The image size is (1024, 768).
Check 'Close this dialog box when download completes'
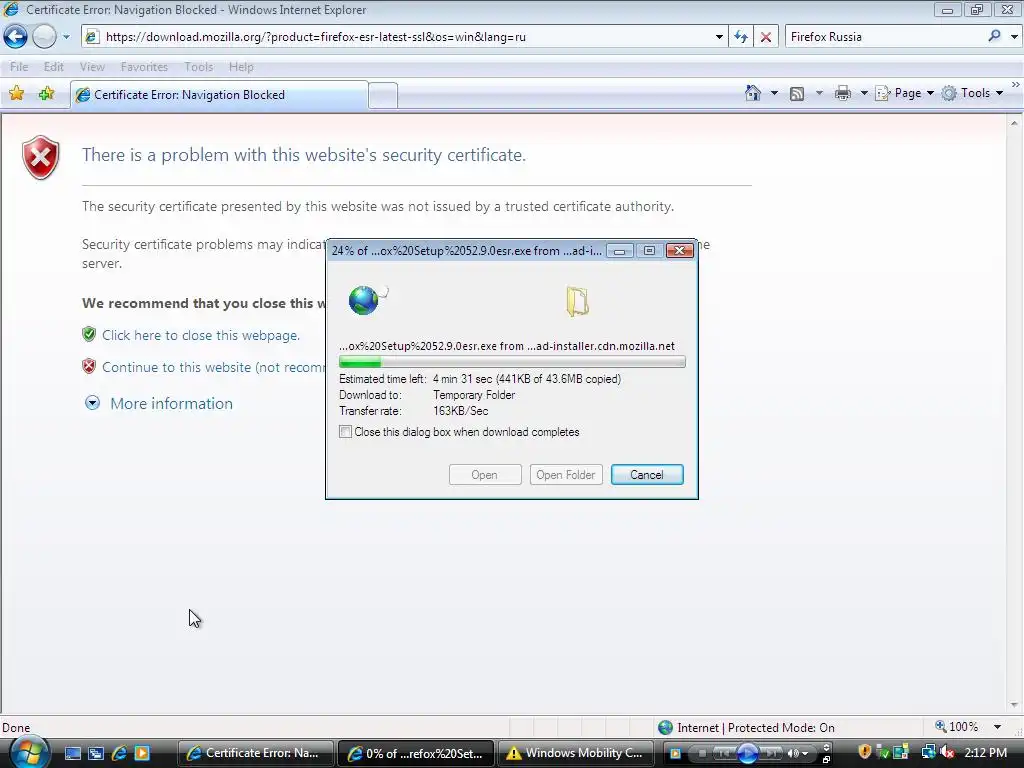click(x=345, y=432)
